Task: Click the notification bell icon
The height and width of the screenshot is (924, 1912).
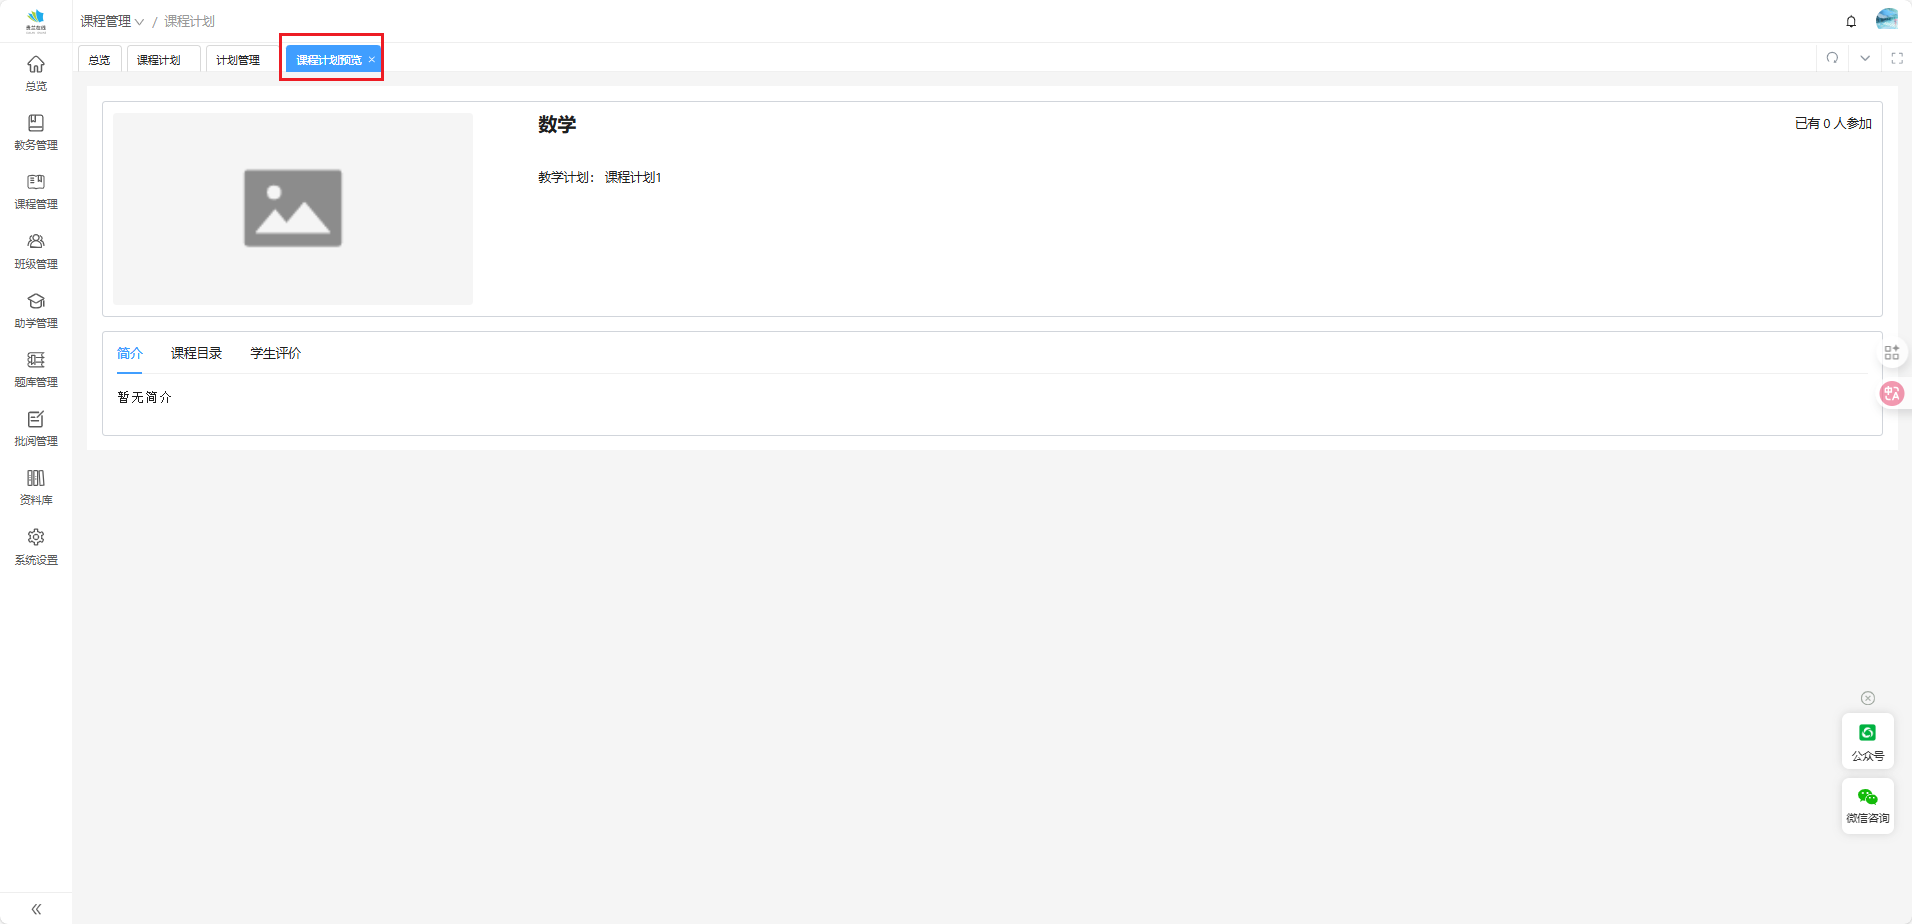Action: click(x=1851, y=21)
